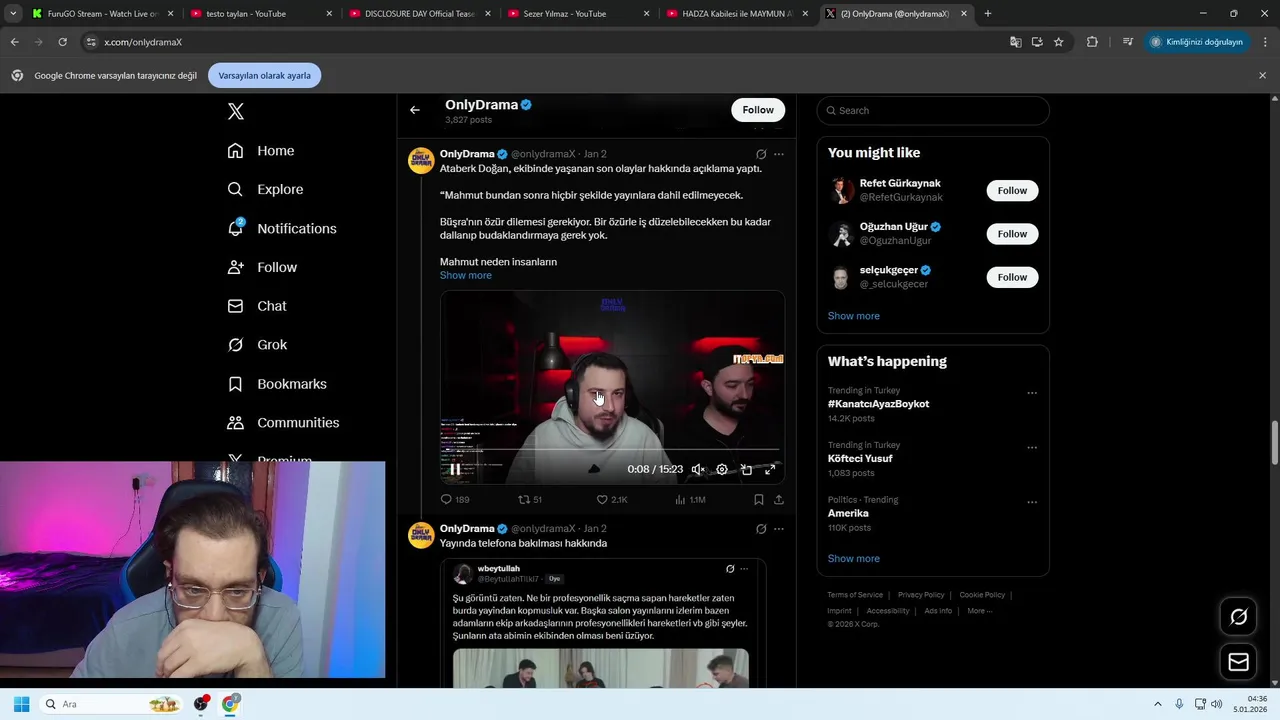Open Explore in the sidebar
The image size is (1280, 720).
(x=265, y=189)
